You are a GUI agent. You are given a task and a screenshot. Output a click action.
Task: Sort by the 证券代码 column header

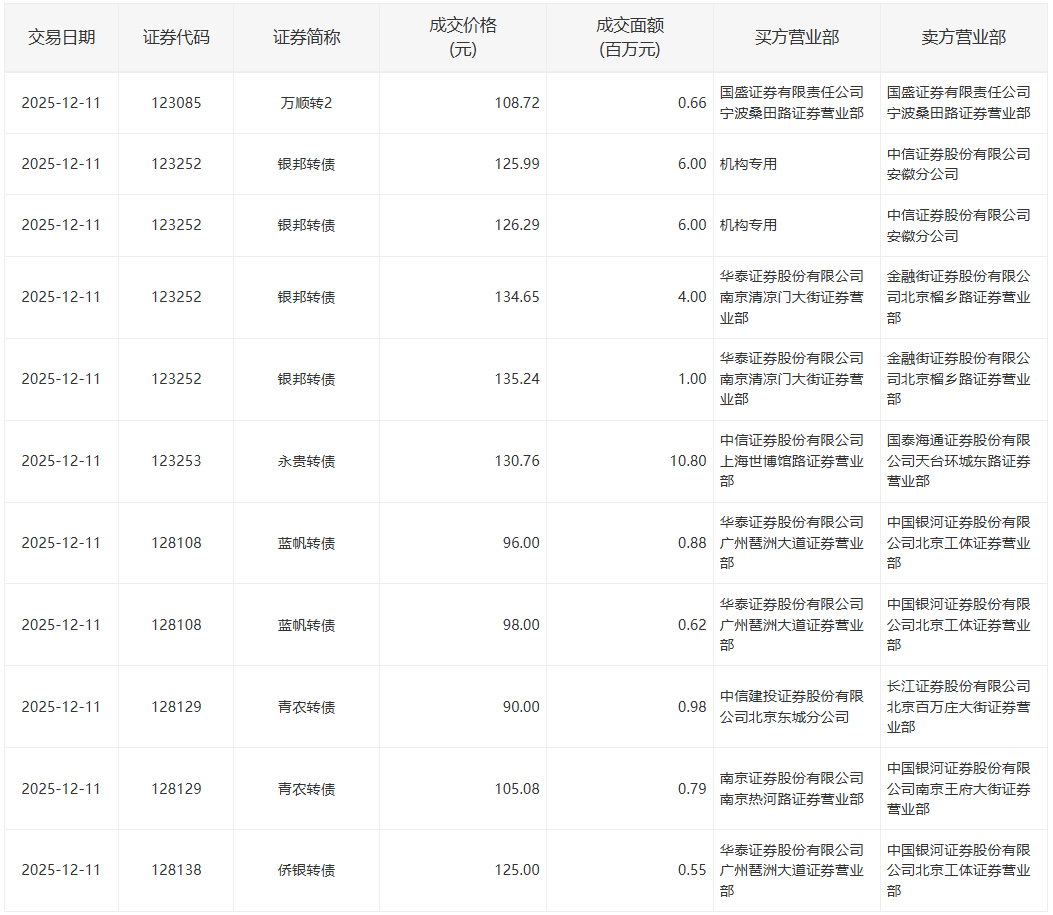176,37
